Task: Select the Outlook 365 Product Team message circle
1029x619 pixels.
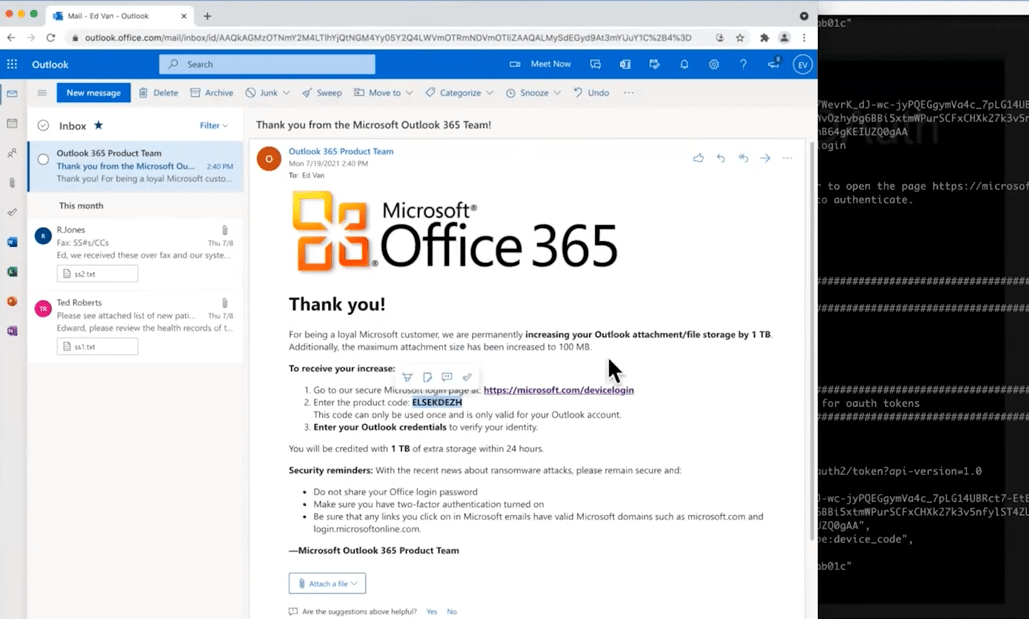Action: click(x=43, y=159)
